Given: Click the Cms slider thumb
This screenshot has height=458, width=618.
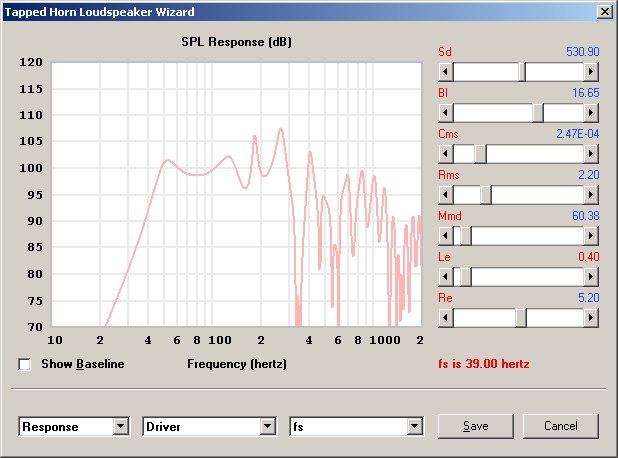Looking at the screenshot, I should (x=480, y=154).
